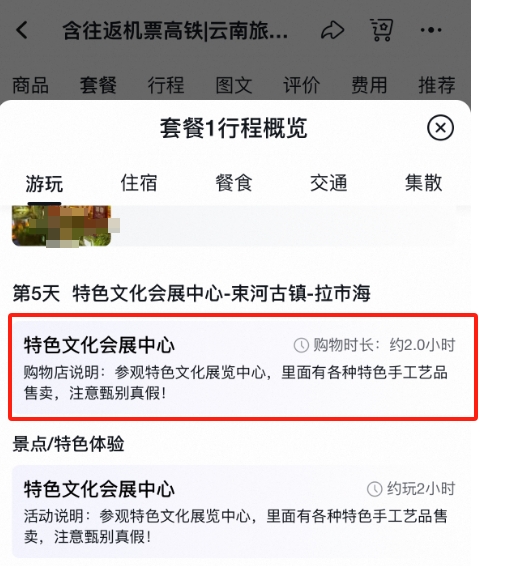
Task: Tap the back arrow icon
Action: click(22, 30)
